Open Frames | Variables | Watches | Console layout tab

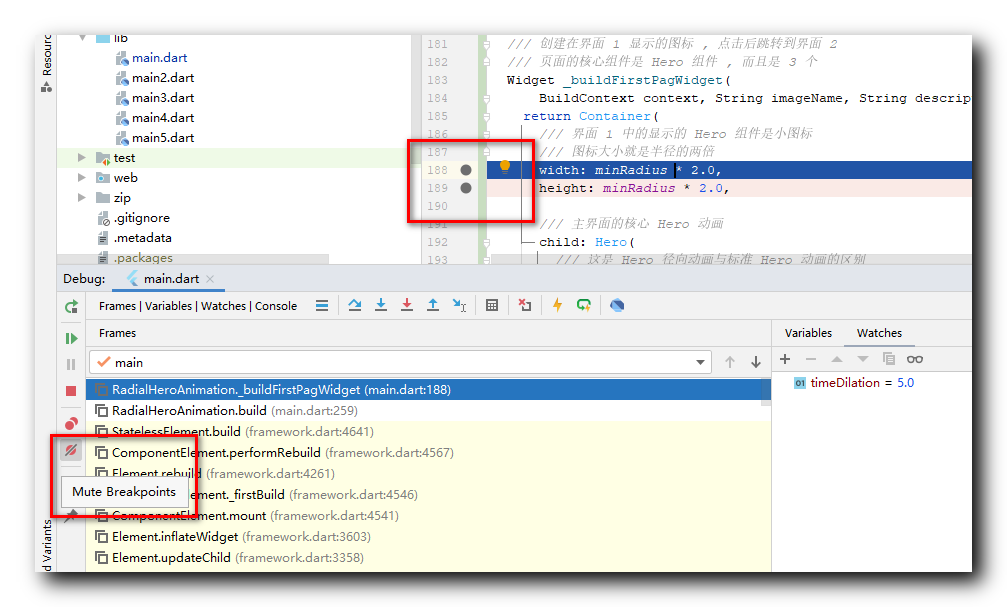coord(198,306)
